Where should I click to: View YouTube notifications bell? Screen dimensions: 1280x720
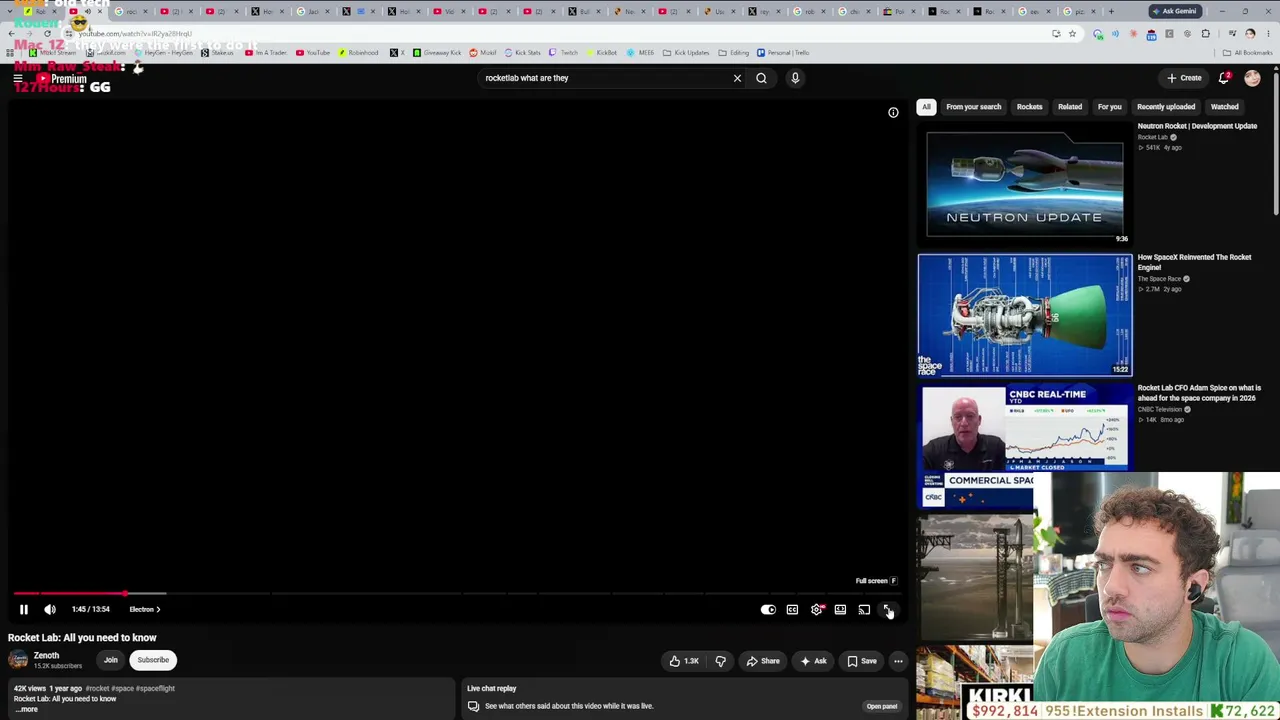[1224, 78]
